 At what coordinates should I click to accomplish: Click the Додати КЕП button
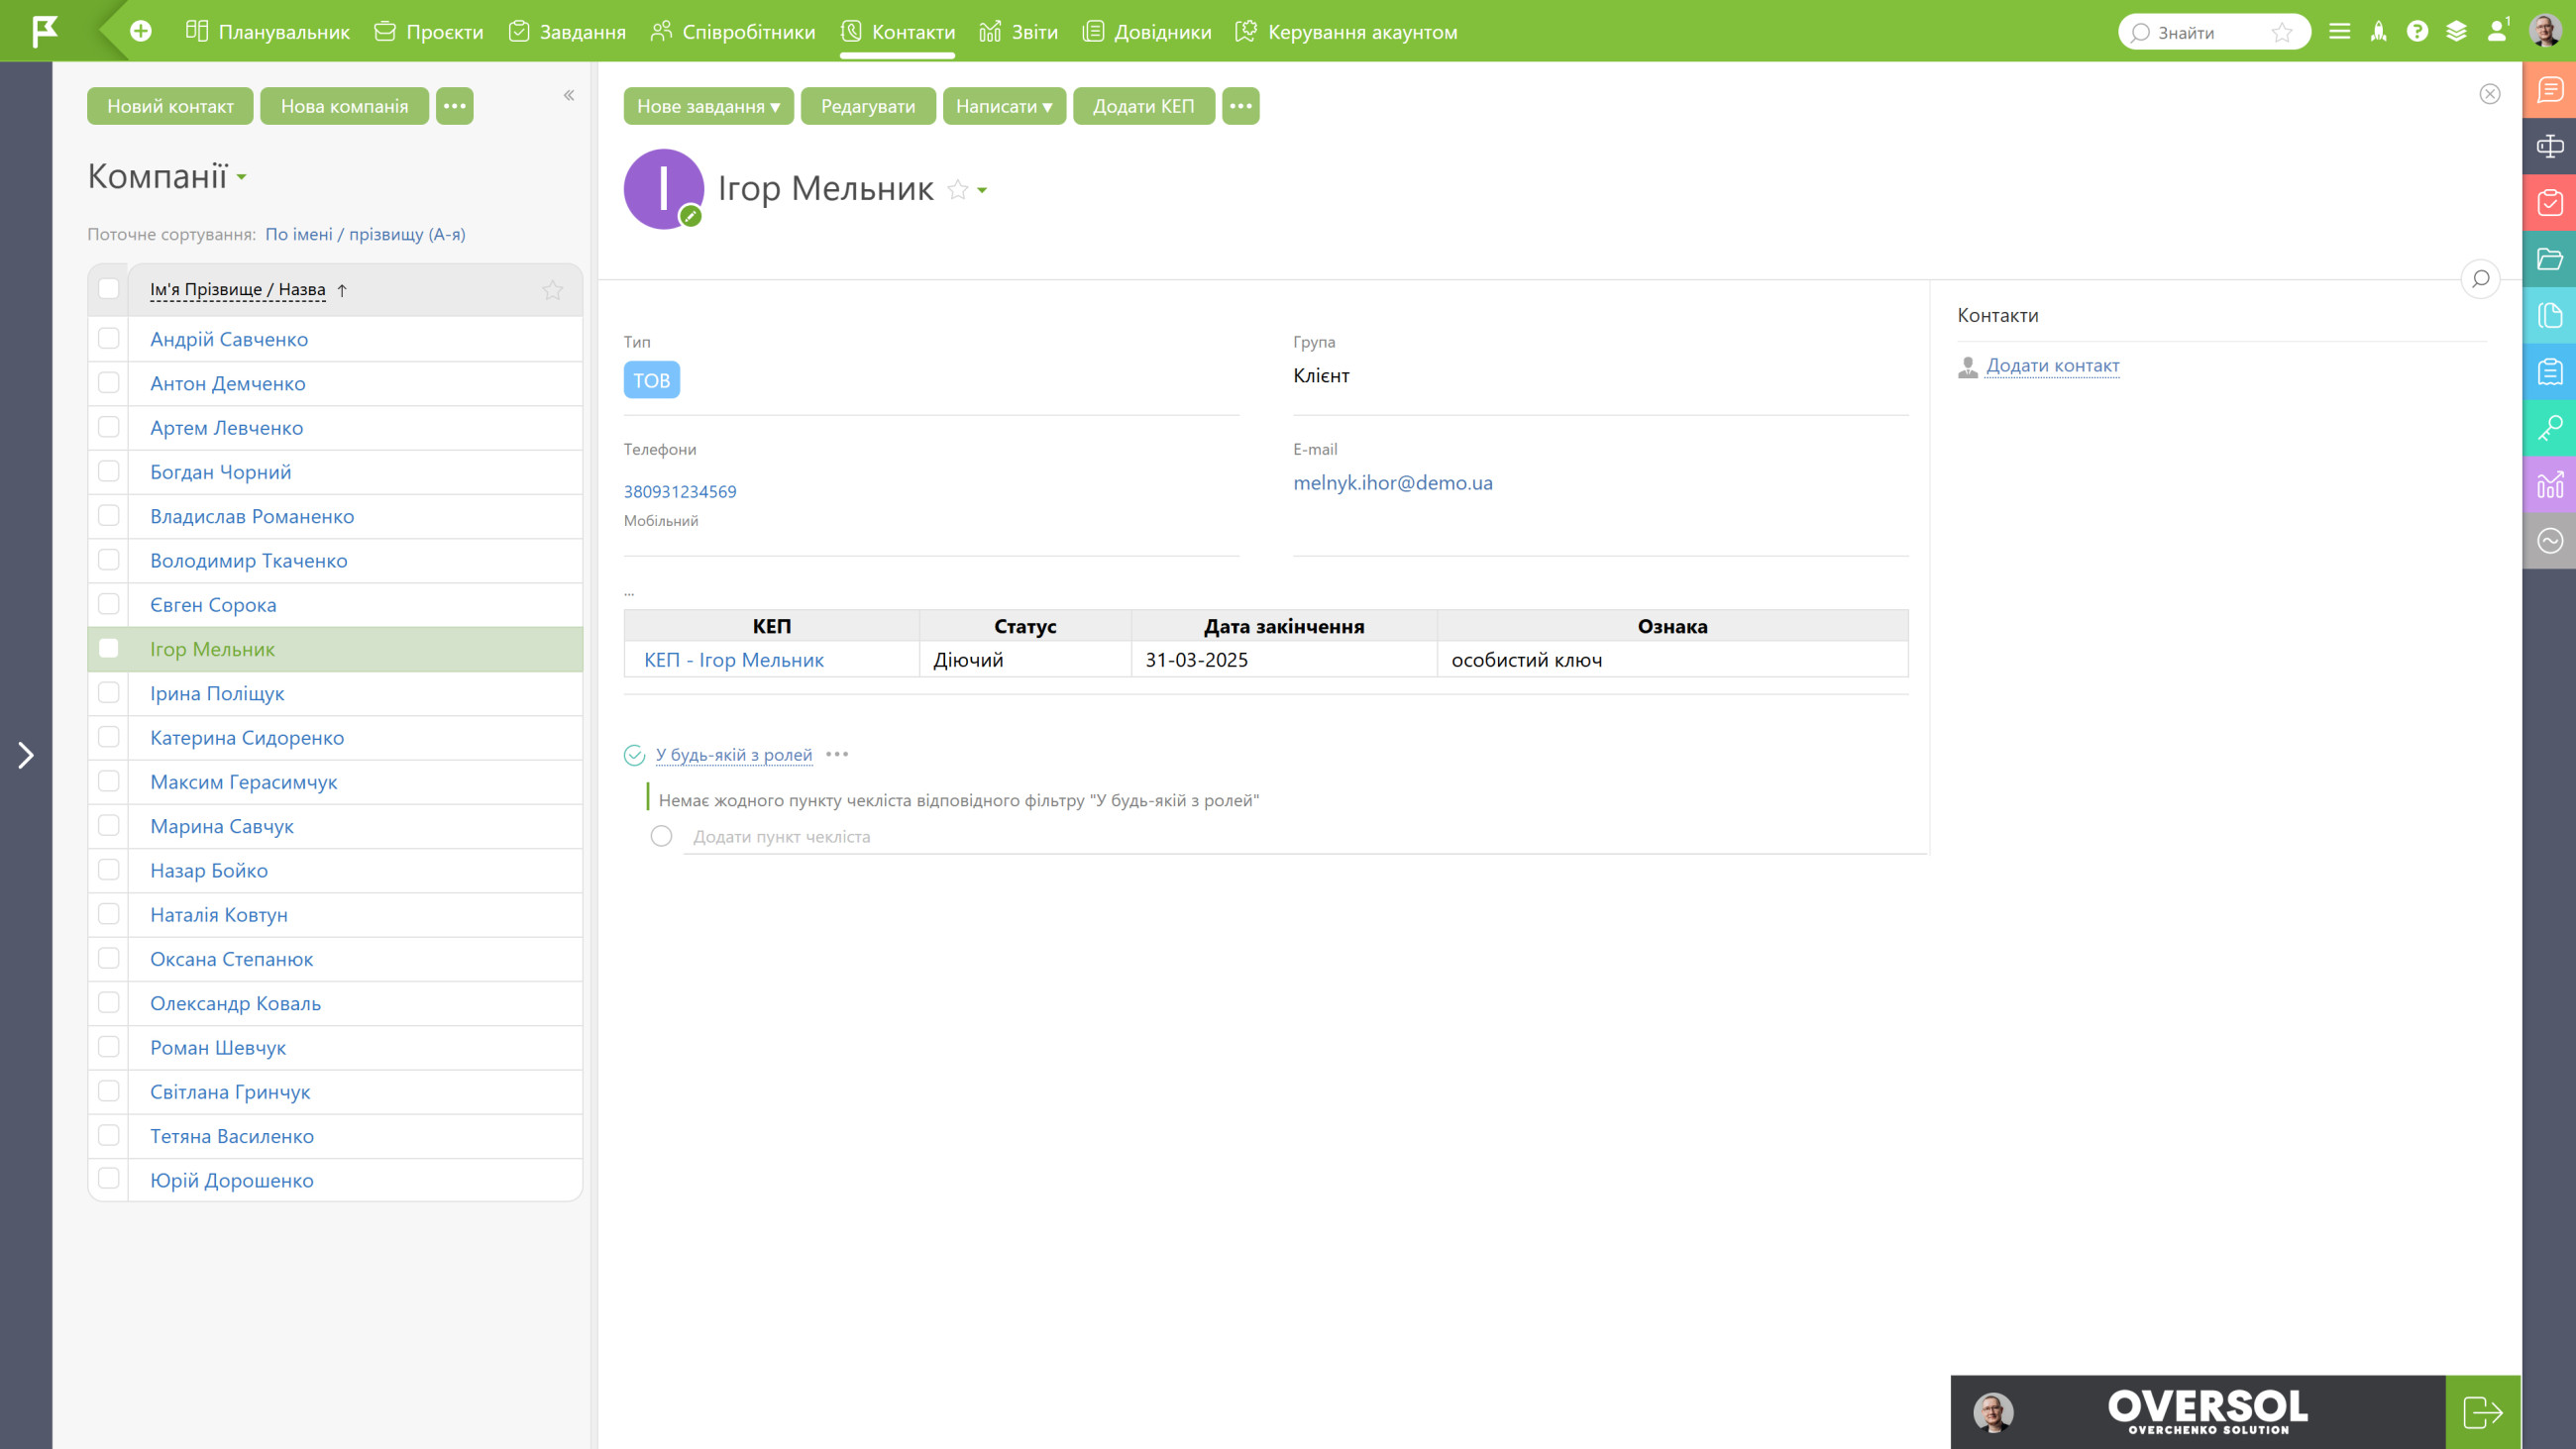1143,106
